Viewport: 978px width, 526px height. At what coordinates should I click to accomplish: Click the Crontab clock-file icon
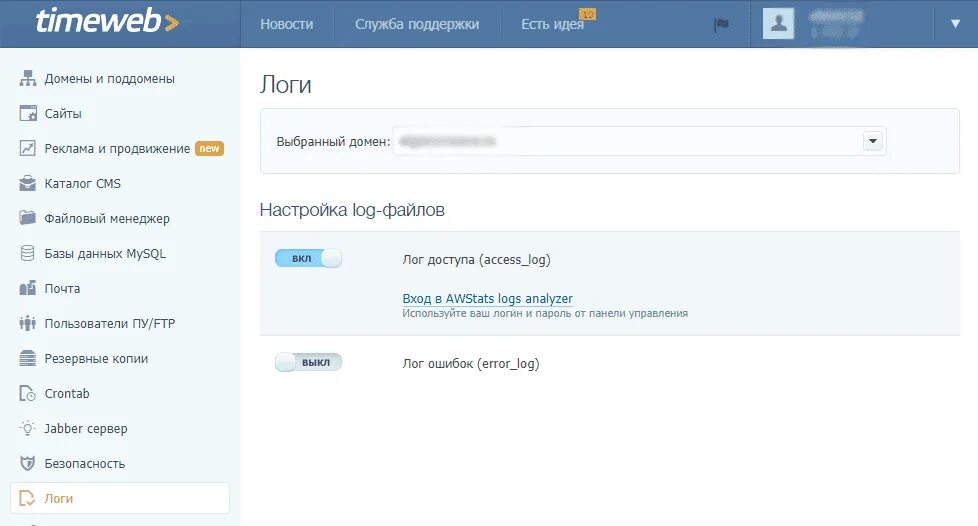pos(27,393)
